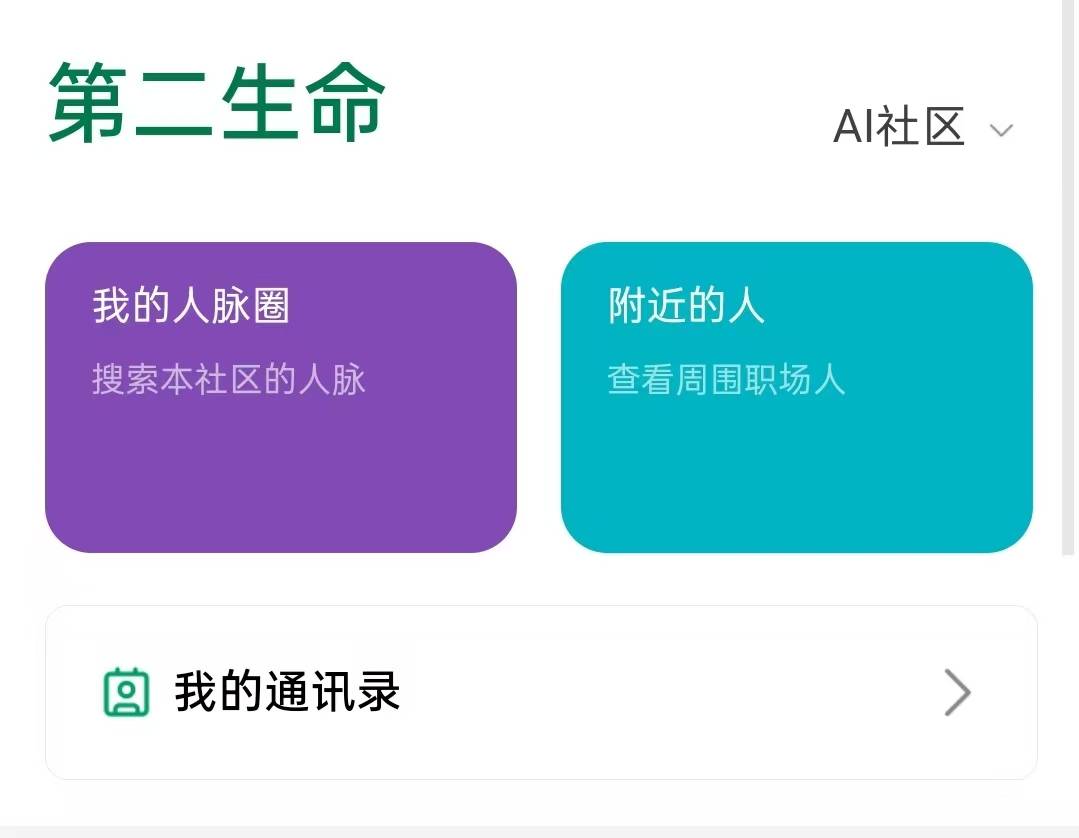This screenshot has width=1079, height=838.
Task: Open the 我的通讯录 menu entry label
Action: [x=288, y=692]
